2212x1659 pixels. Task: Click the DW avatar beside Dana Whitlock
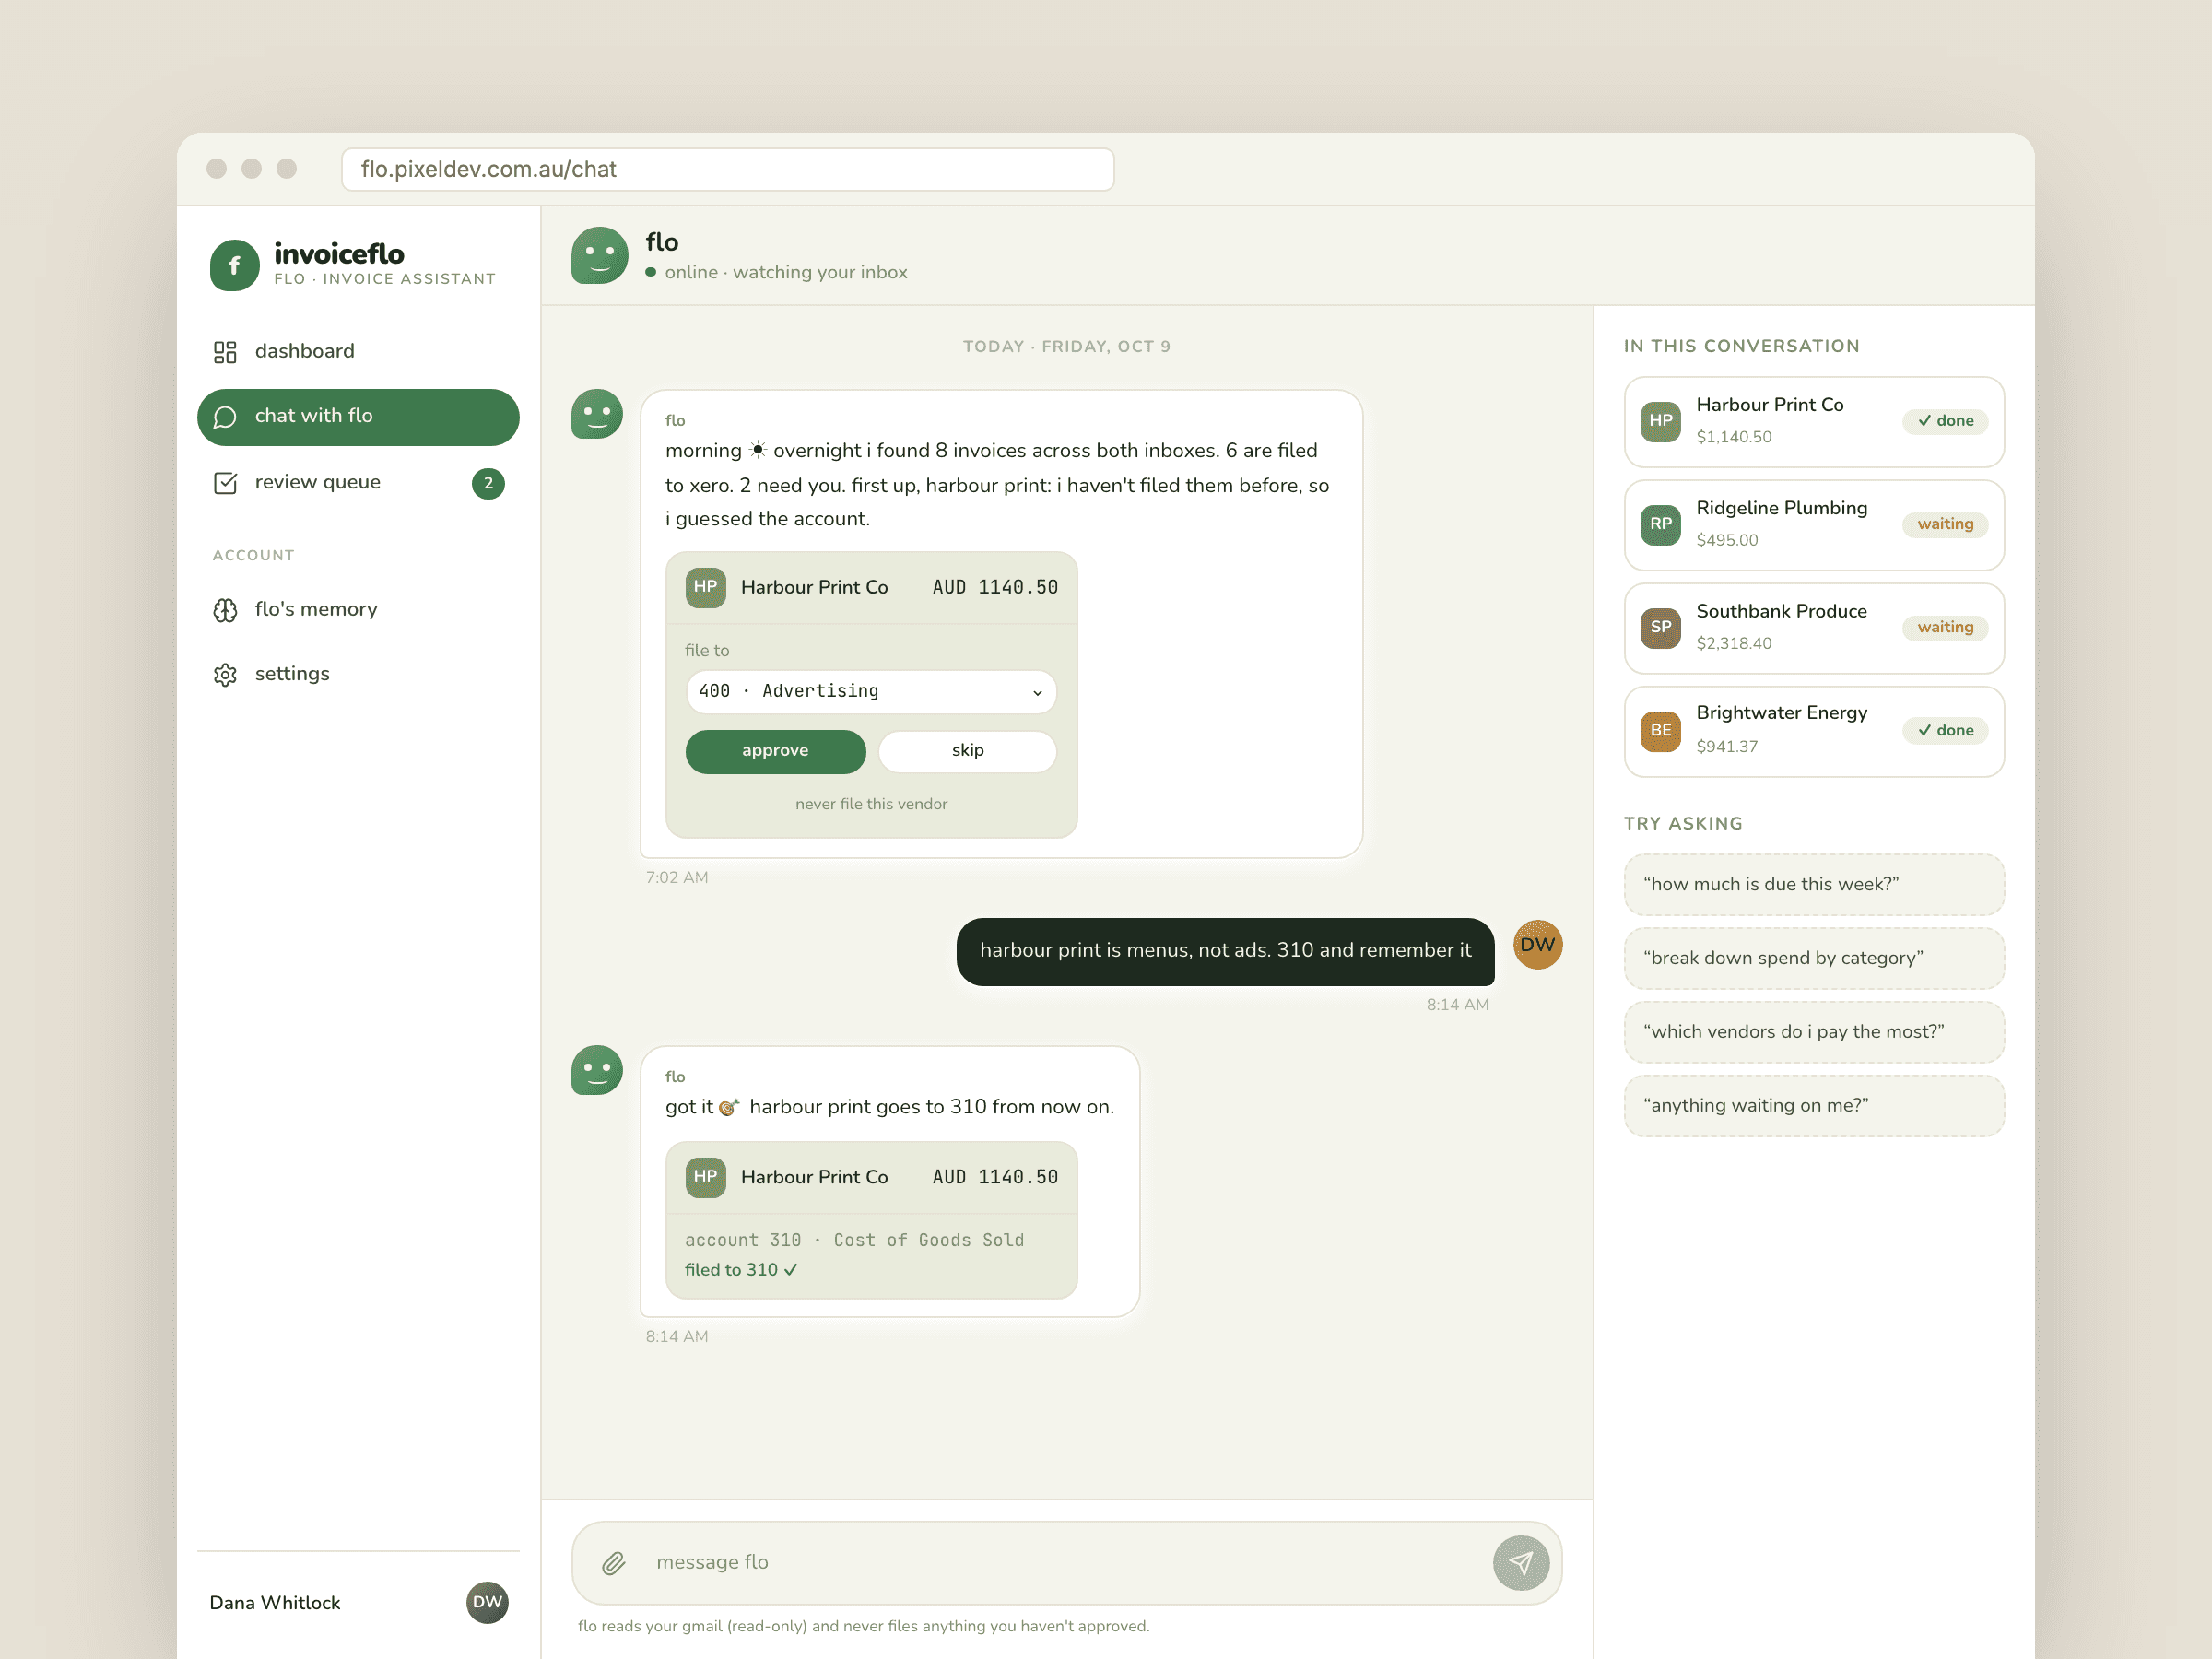(x=487, y=1602)
